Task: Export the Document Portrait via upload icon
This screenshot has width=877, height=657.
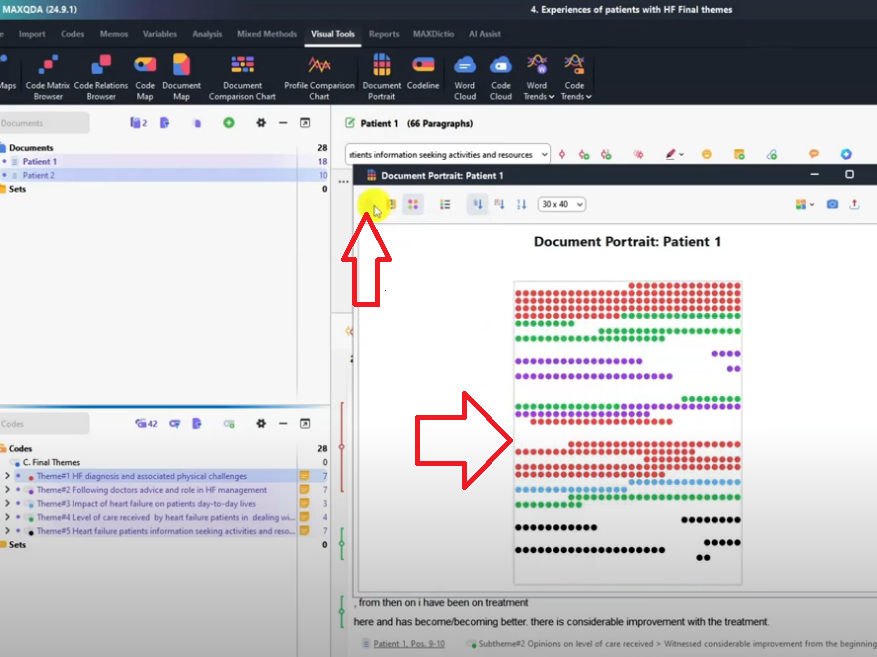Action: (854, 205)
